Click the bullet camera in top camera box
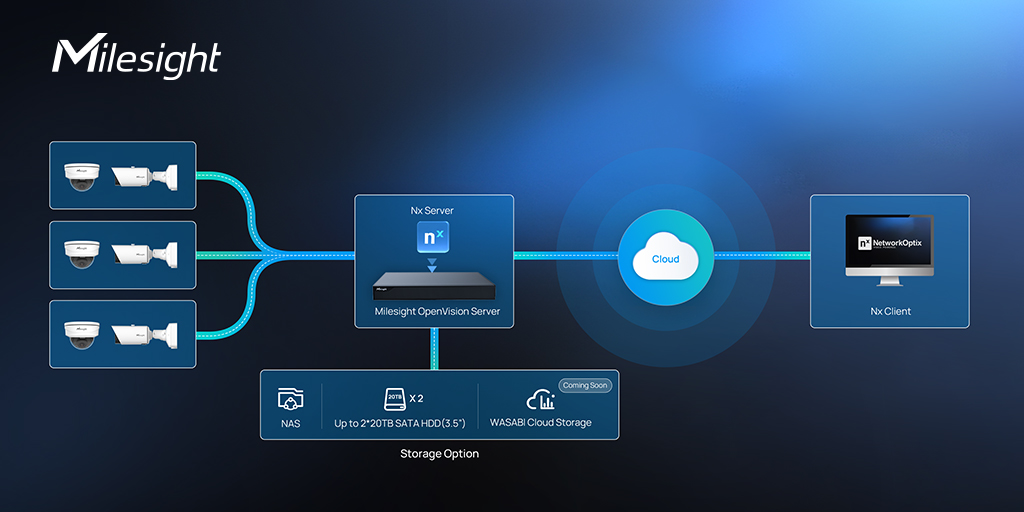The height and width of the screenshot is (512, 1024). [144, 176]
